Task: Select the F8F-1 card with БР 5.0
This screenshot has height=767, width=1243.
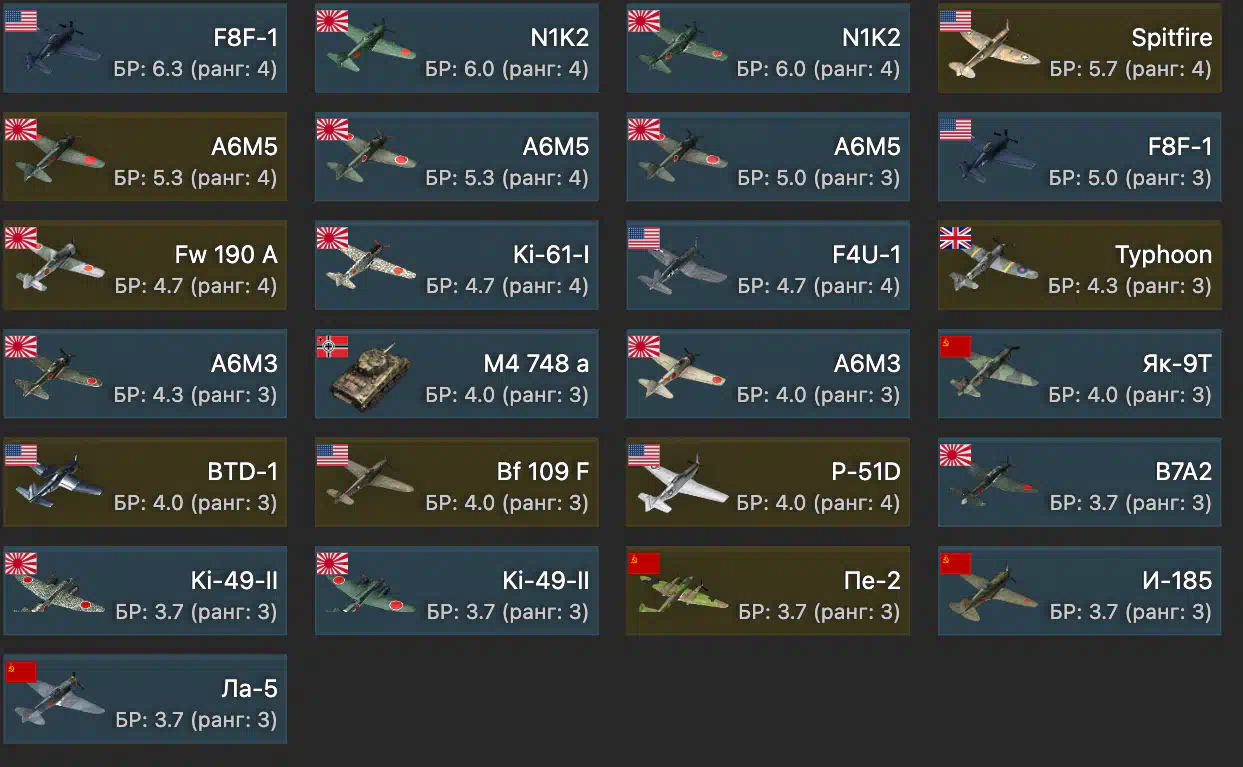Action: coord(1080,156)
